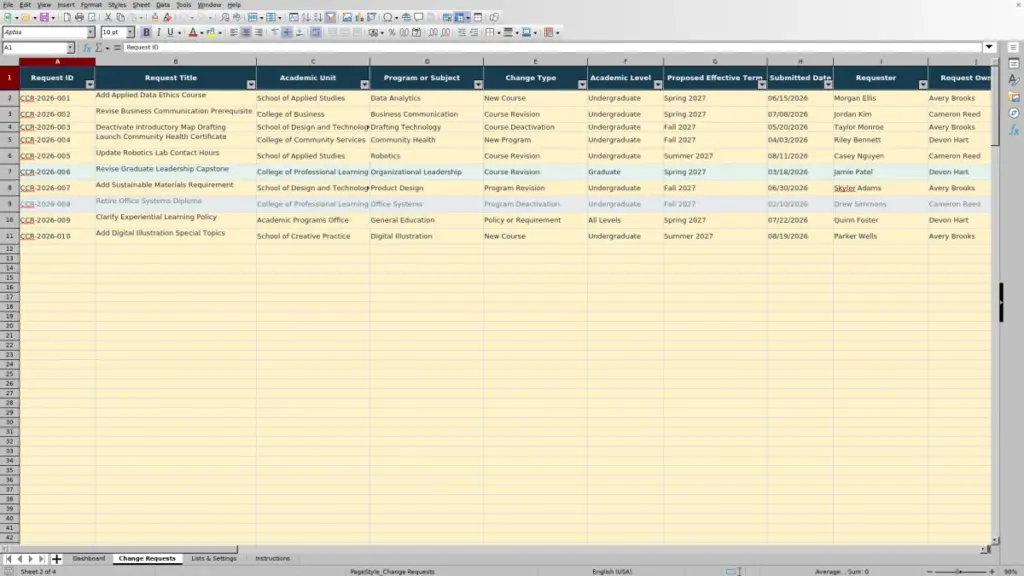Click the Format as Date icon

tap(416, 32)
